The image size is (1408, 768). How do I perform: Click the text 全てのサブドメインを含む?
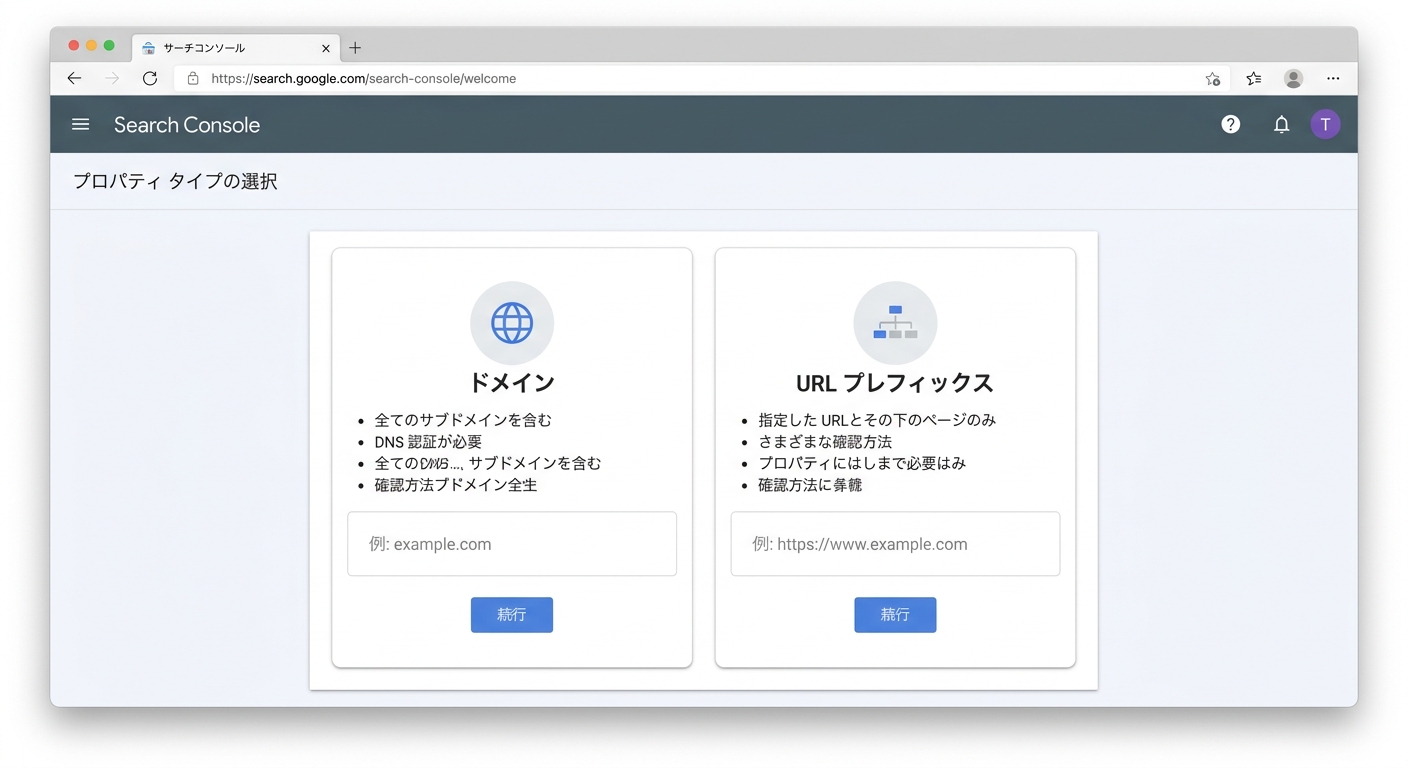pyautogui.click(x=463, y=420)
